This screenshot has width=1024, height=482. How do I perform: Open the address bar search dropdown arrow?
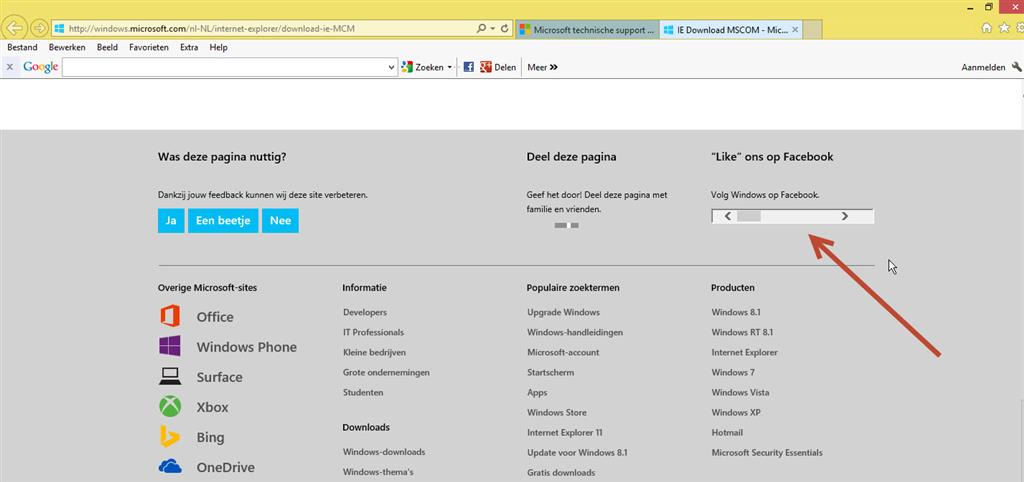click(x=491, y=29)
